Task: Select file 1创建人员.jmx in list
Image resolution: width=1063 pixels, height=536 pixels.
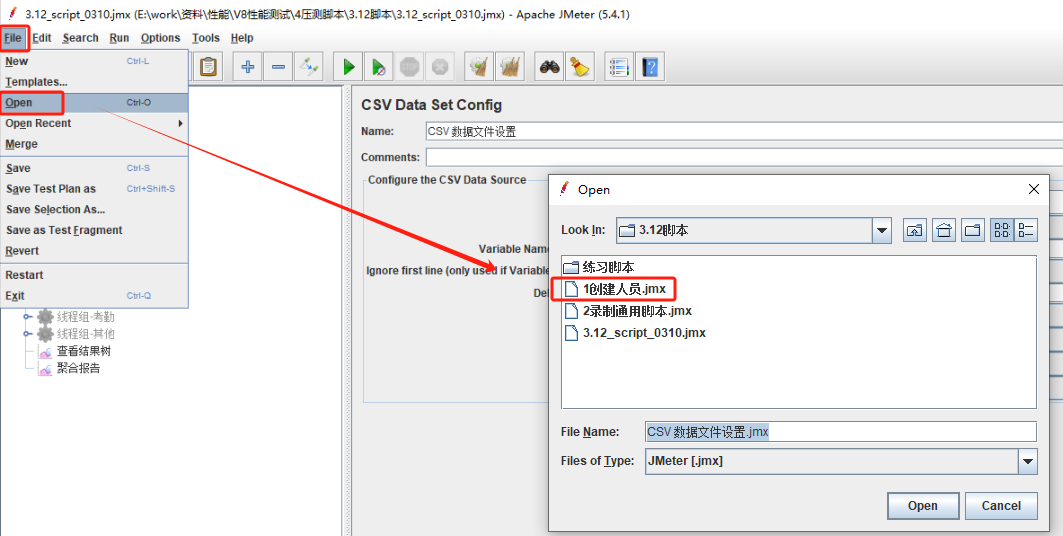Action: click(x=624, y=289)
